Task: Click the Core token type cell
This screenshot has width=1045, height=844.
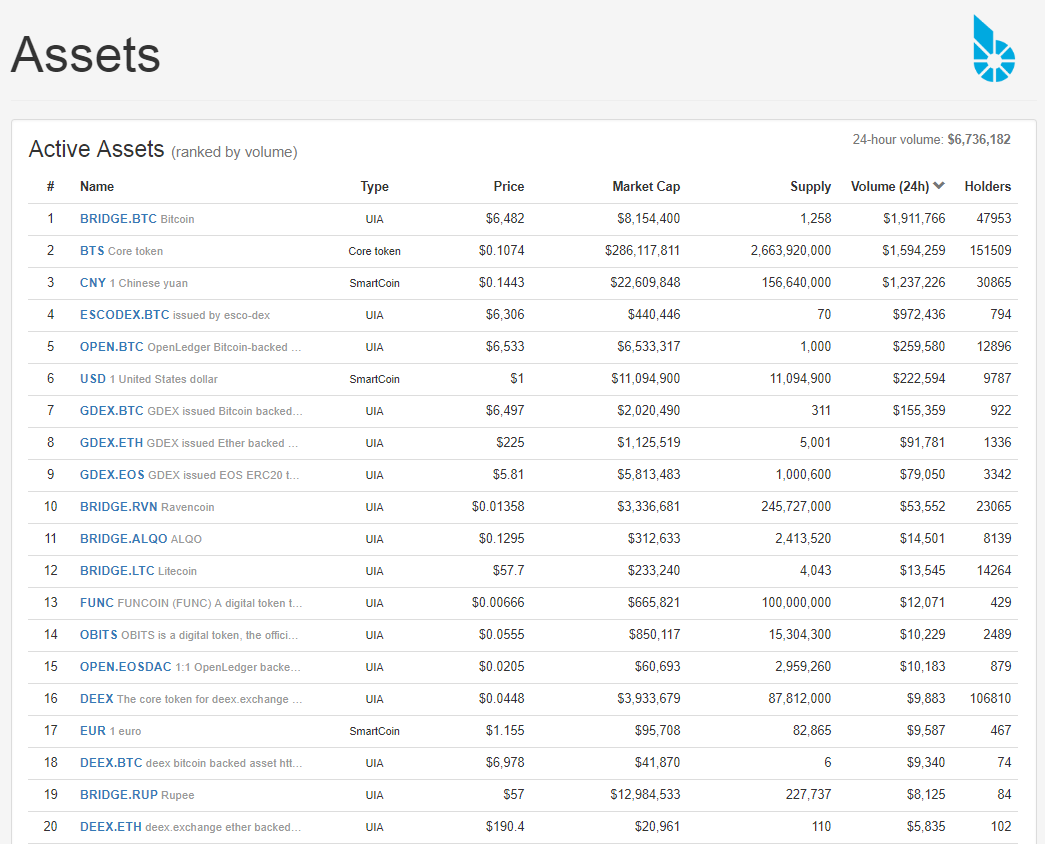Action: (375, 251)
